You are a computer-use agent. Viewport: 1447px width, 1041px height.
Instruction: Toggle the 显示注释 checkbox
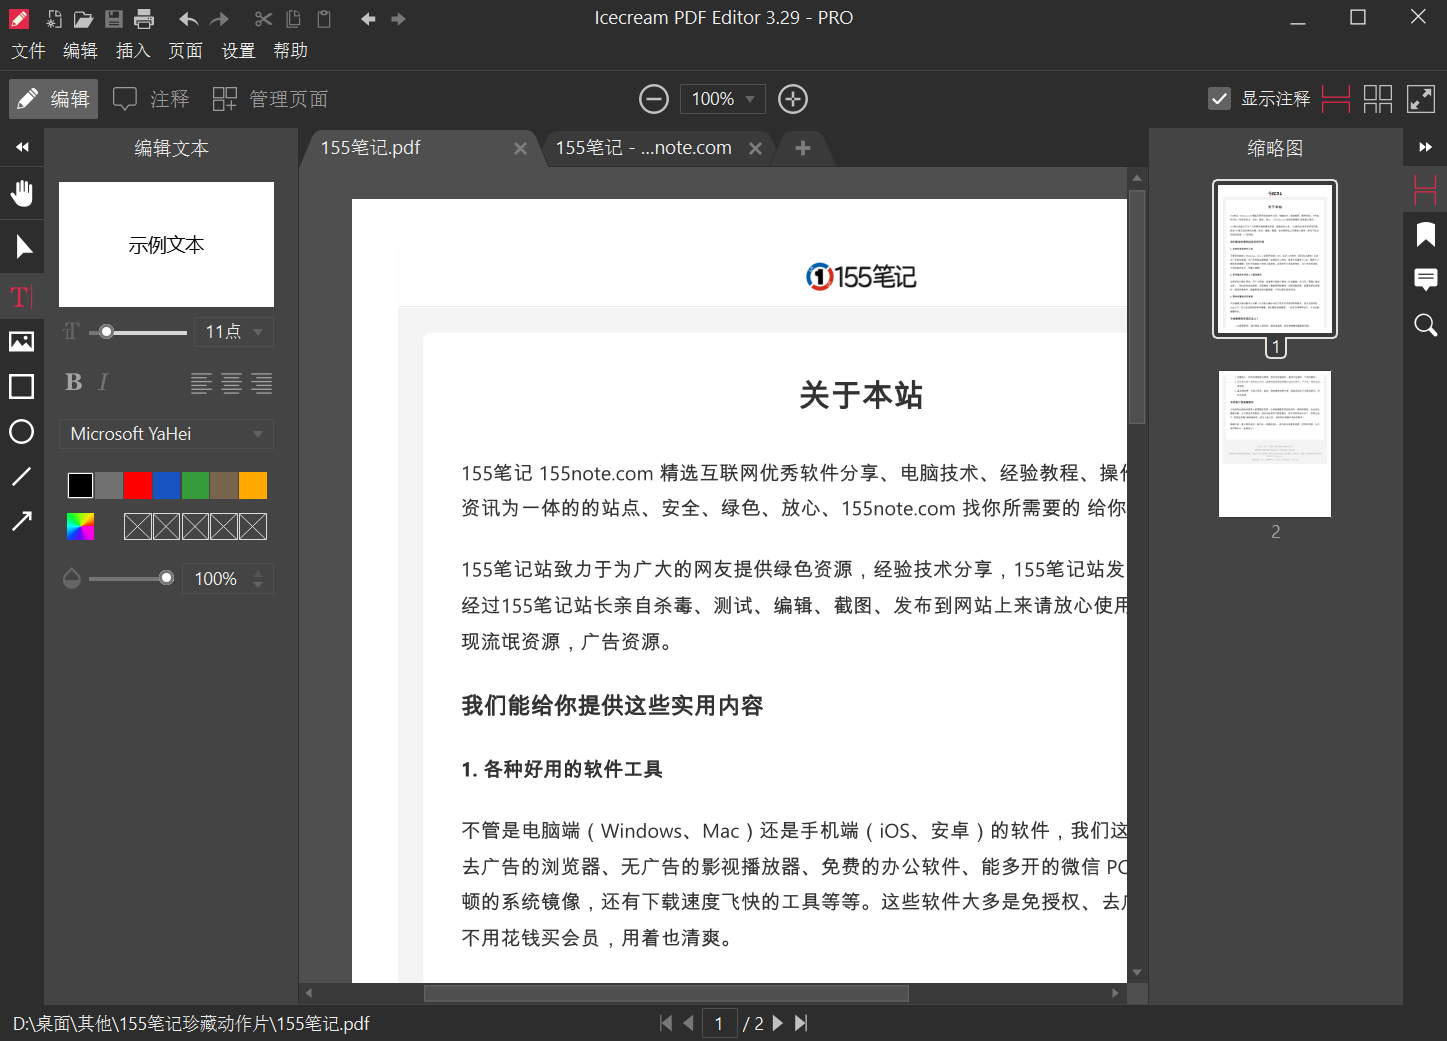1219,99
